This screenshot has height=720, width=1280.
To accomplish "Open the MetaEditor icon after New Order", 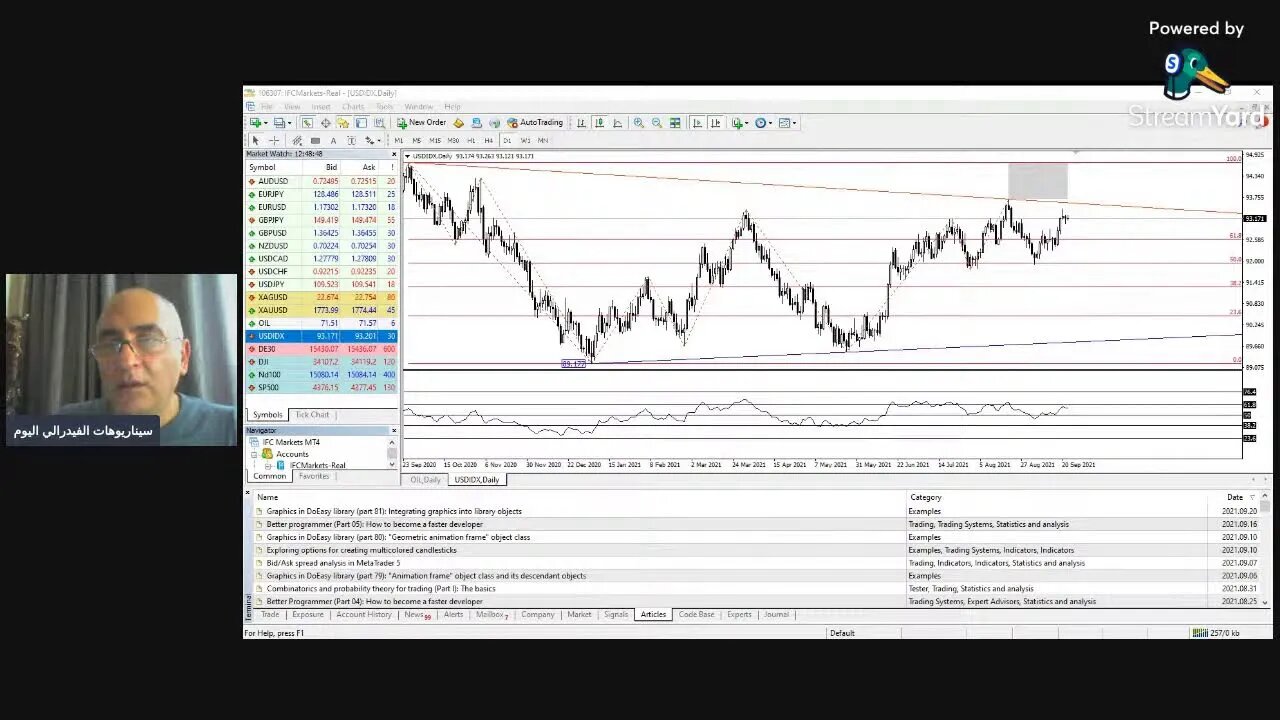I will coord(458,123).
